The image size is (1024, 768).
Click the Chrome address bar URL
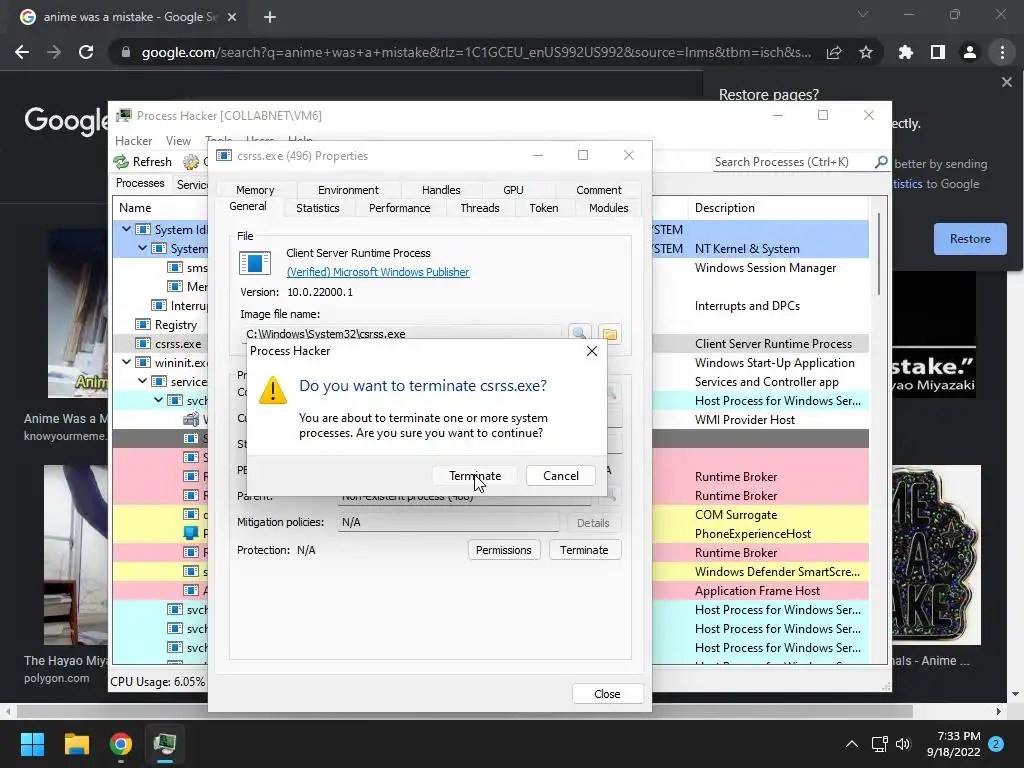(476, 52)
